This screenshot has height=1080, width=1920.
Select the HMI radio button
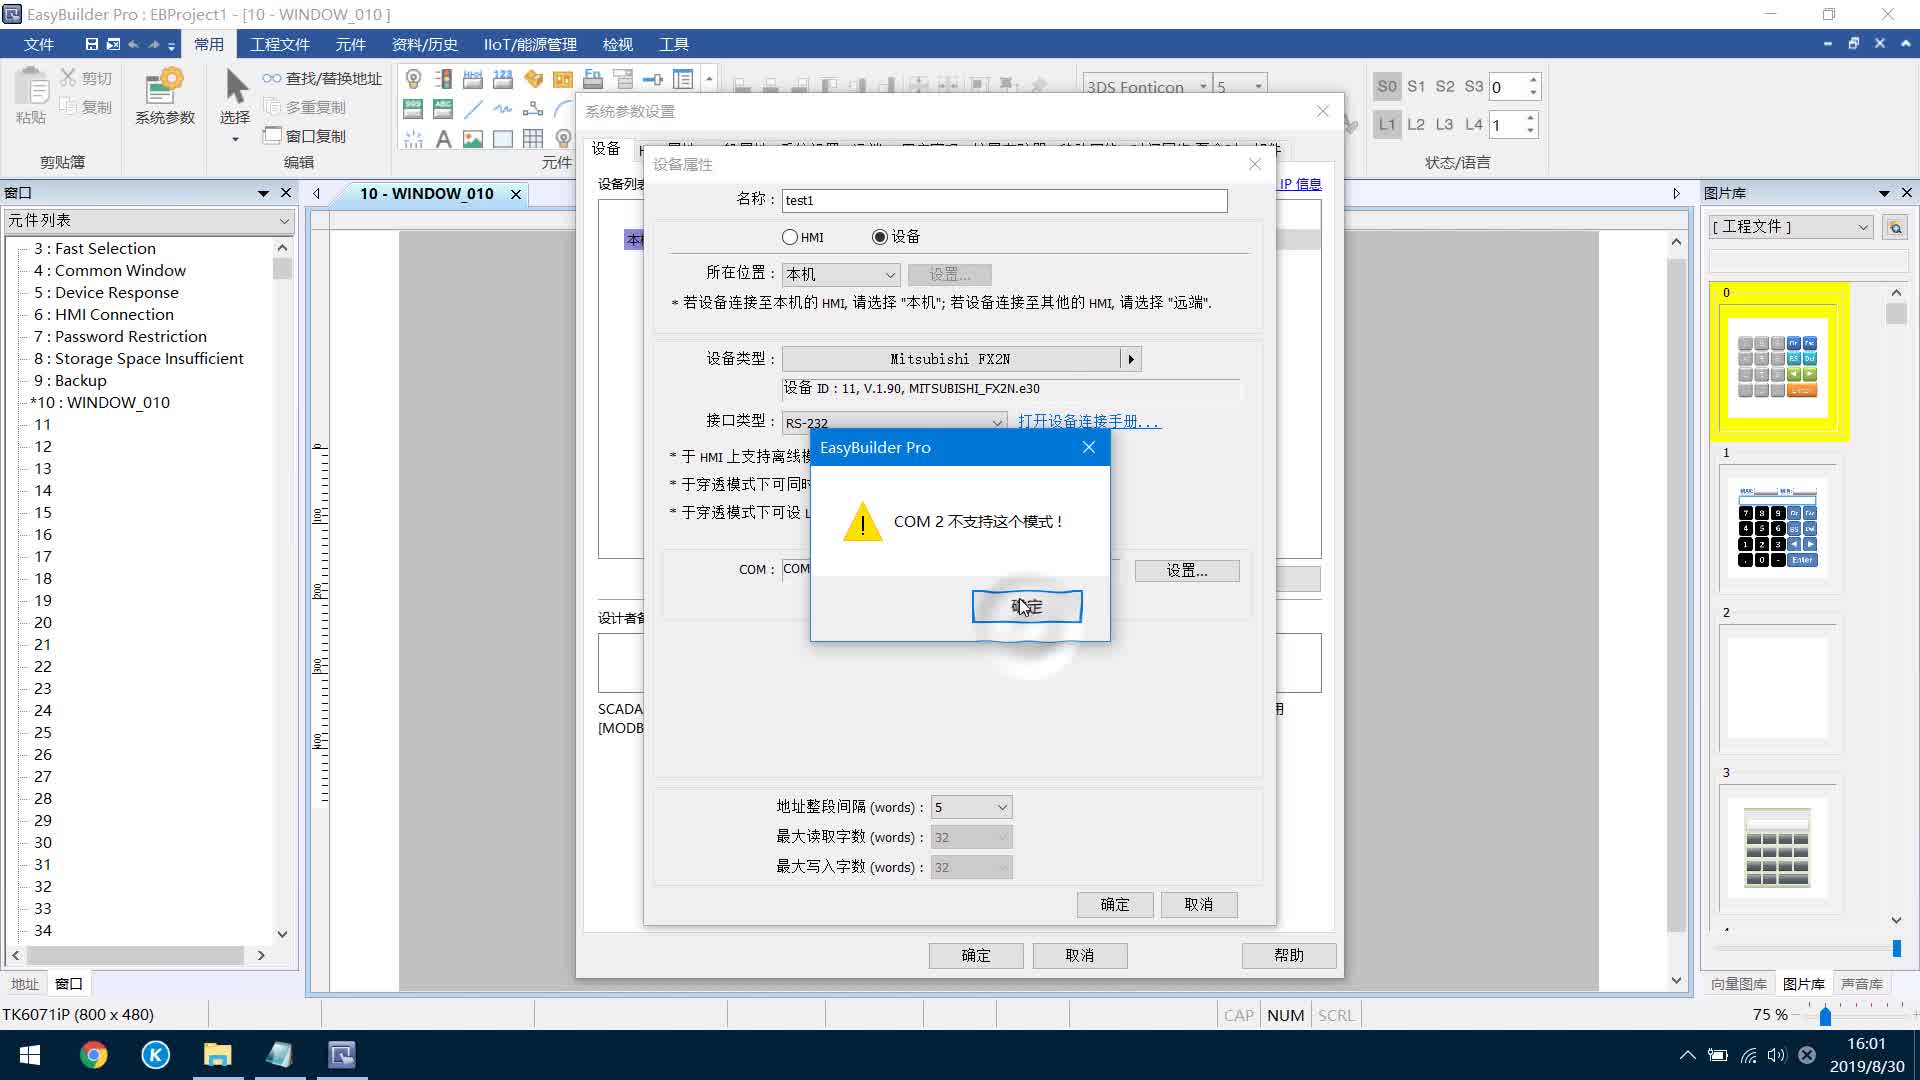790,237
